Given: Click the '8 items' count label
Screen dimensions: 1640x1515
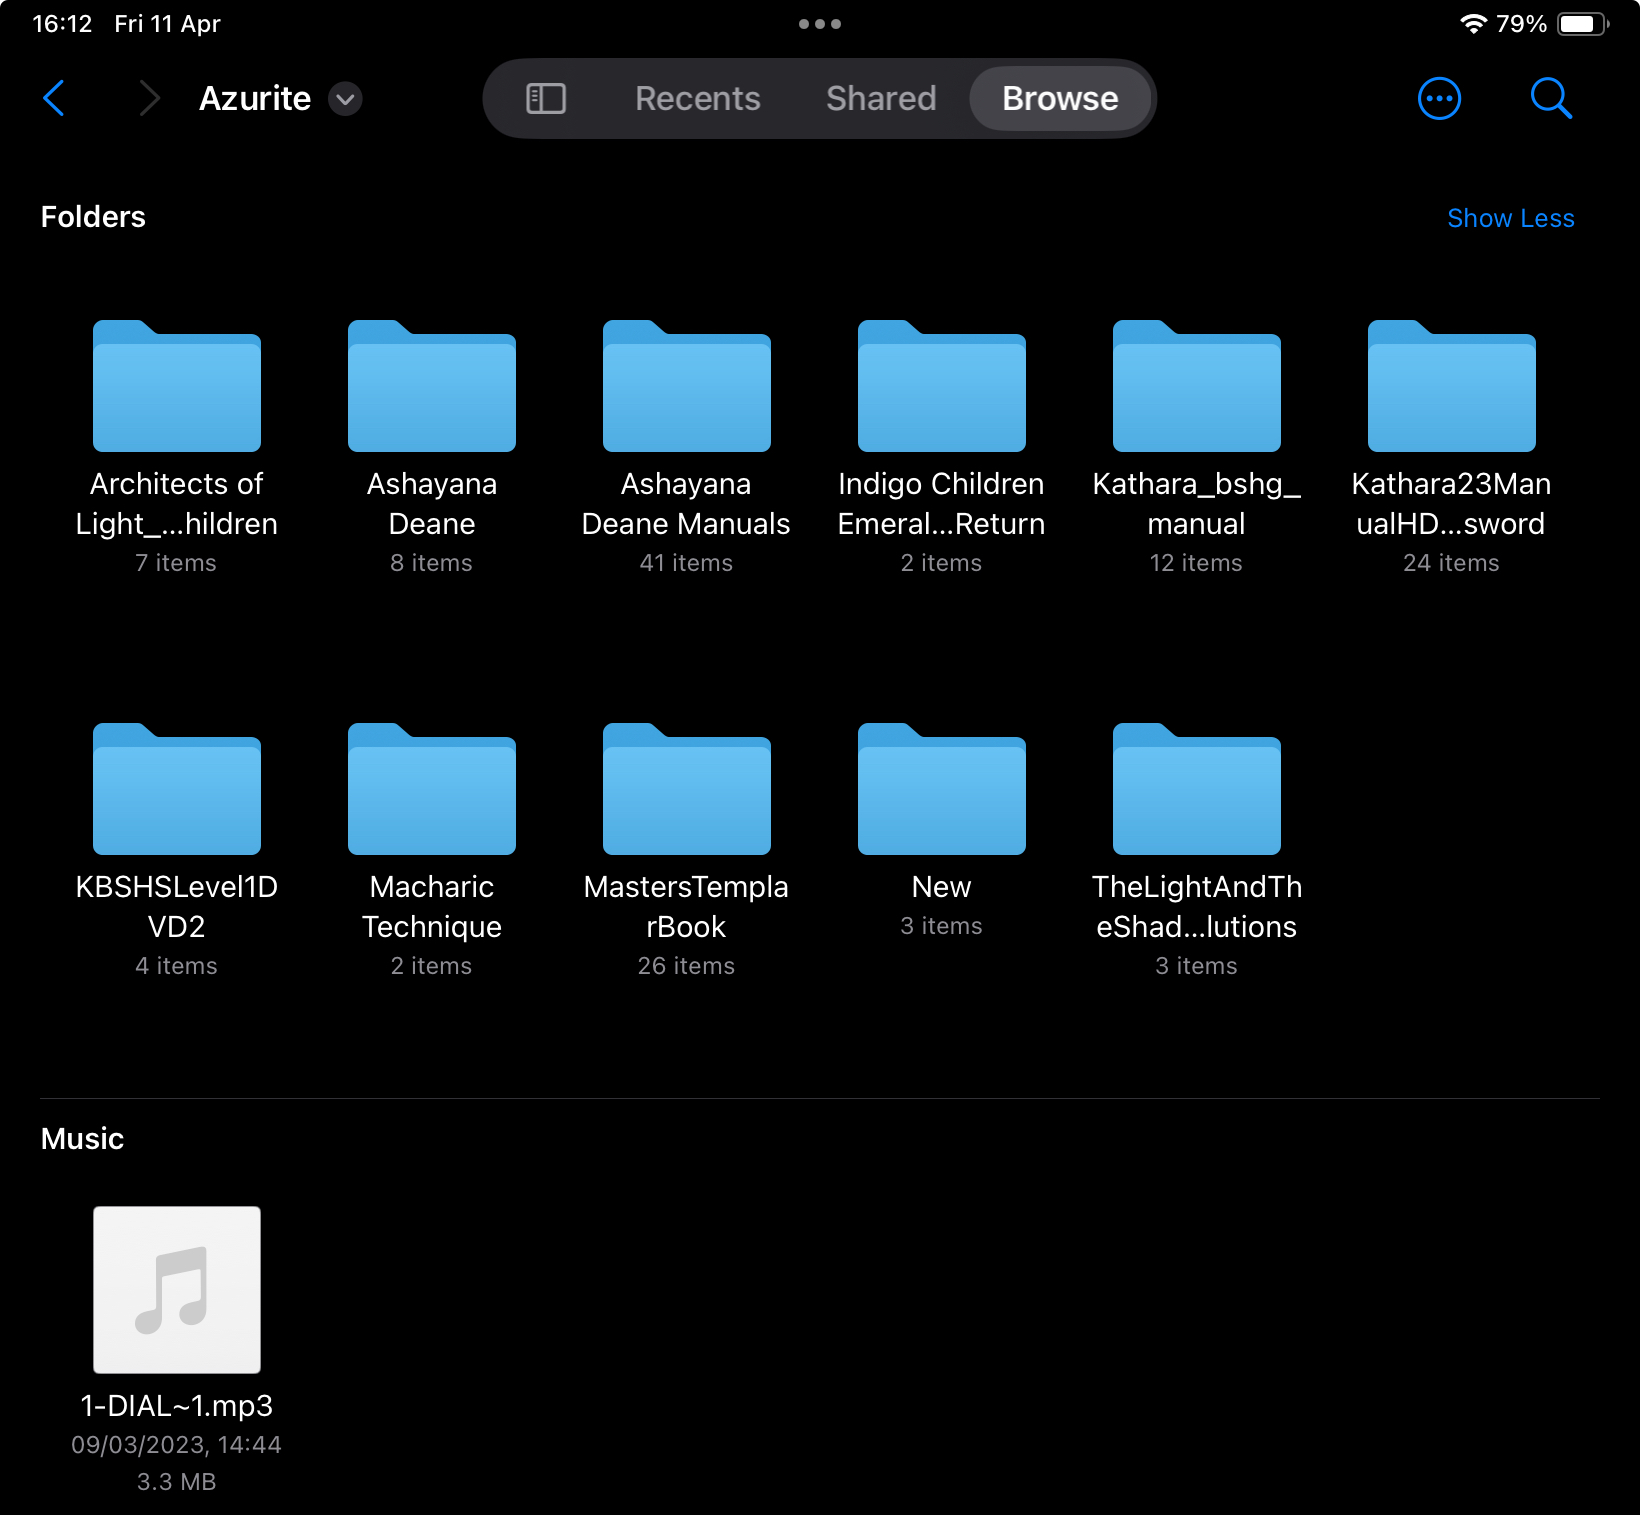Looking at the screenshot, I should pos(431,563).
